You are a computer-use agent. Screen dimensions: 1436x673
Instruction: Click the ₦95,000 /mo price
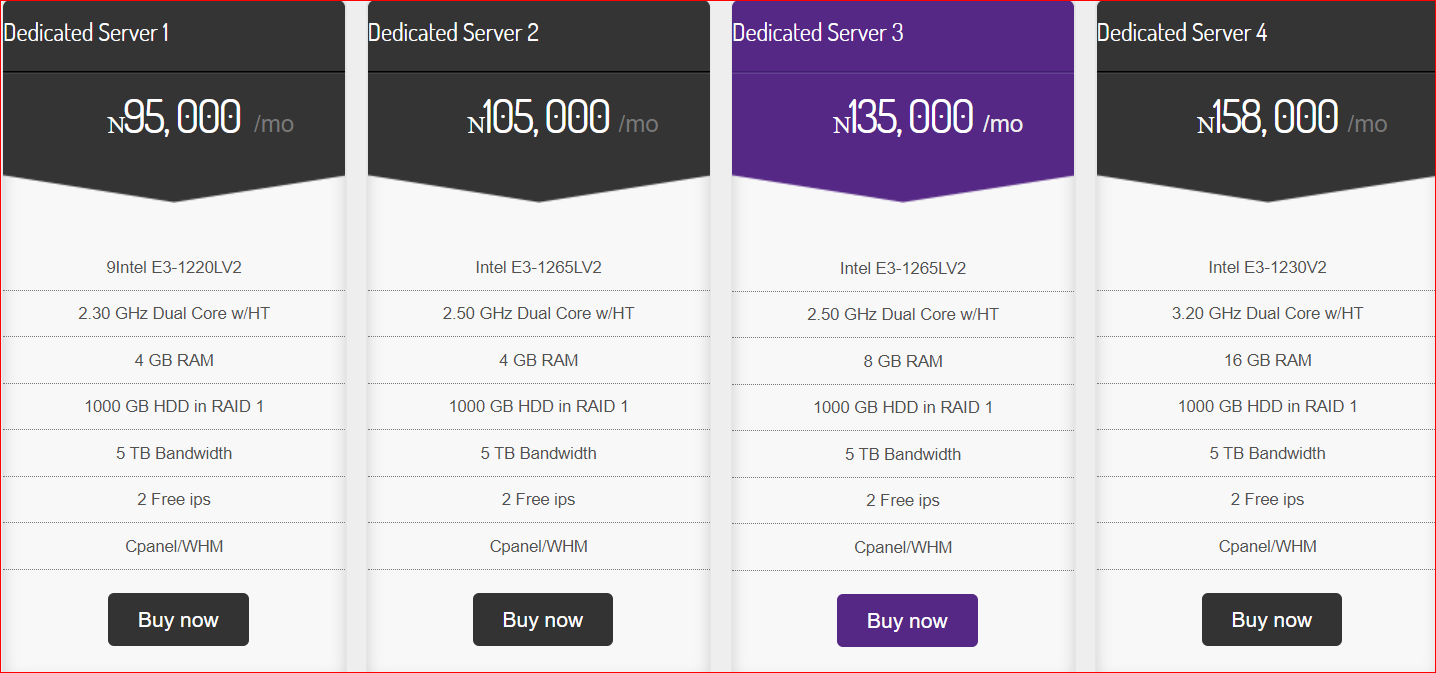coord(201,118)
